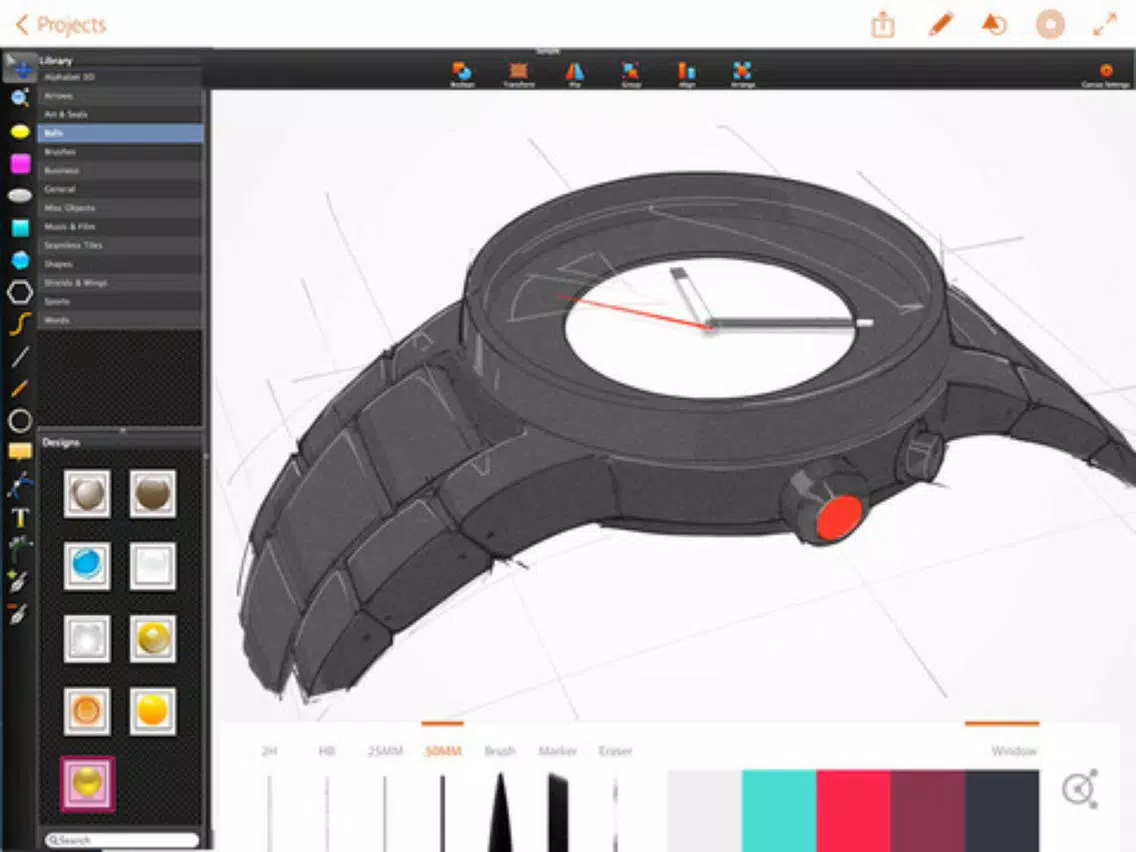Click the Boolean toolbar icon
The width and height of the screenshot is (1136, 852).
[462, 73]
